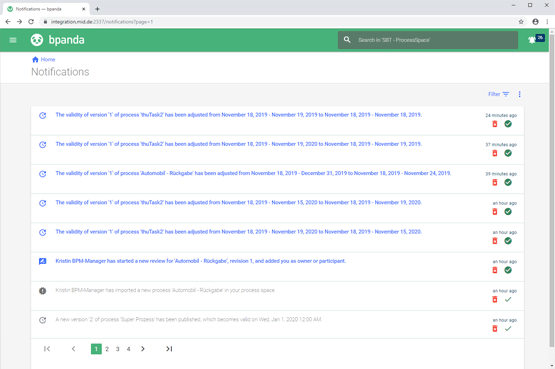The height and width of the screenshot is (369, 555).
Task: Click the browser forward arrow
Action: coord(19,22)
